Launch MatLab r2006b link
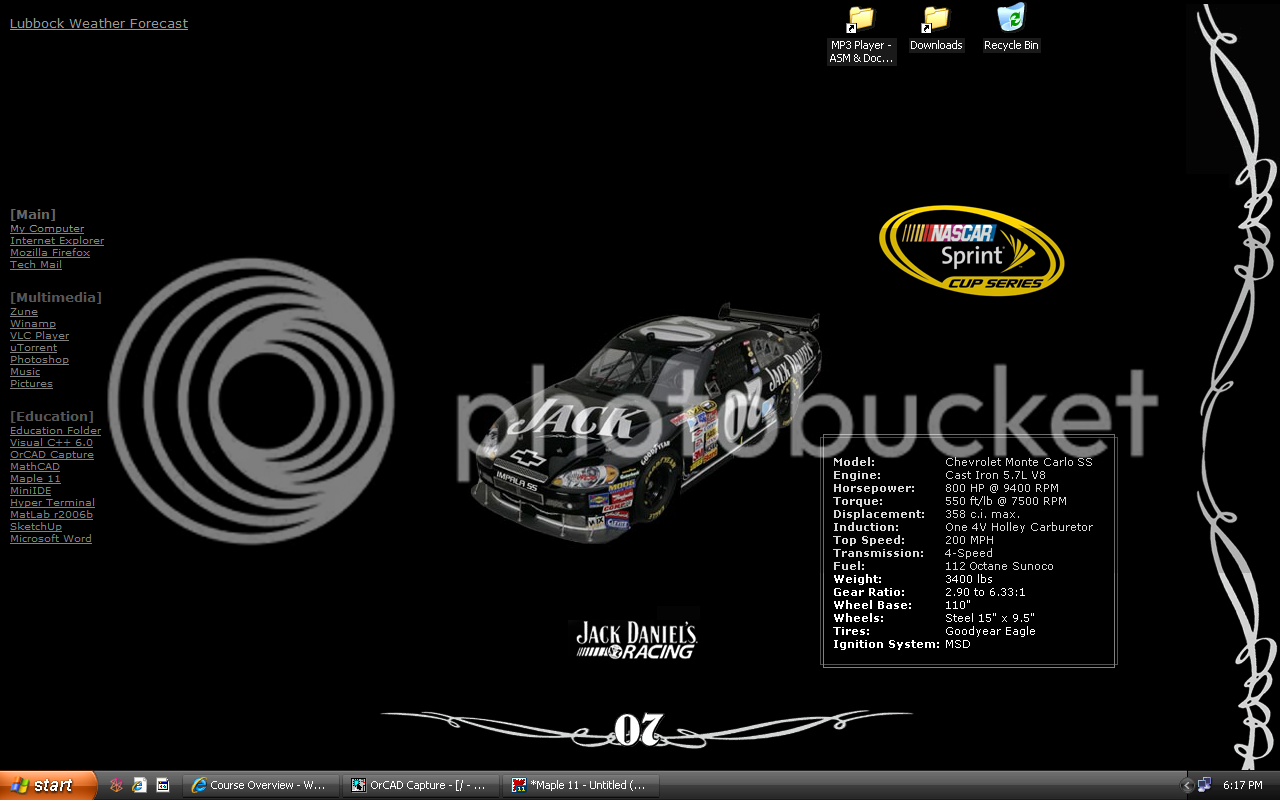The height and width of the screenshot is (800, 1280). (x=51, y=515)
